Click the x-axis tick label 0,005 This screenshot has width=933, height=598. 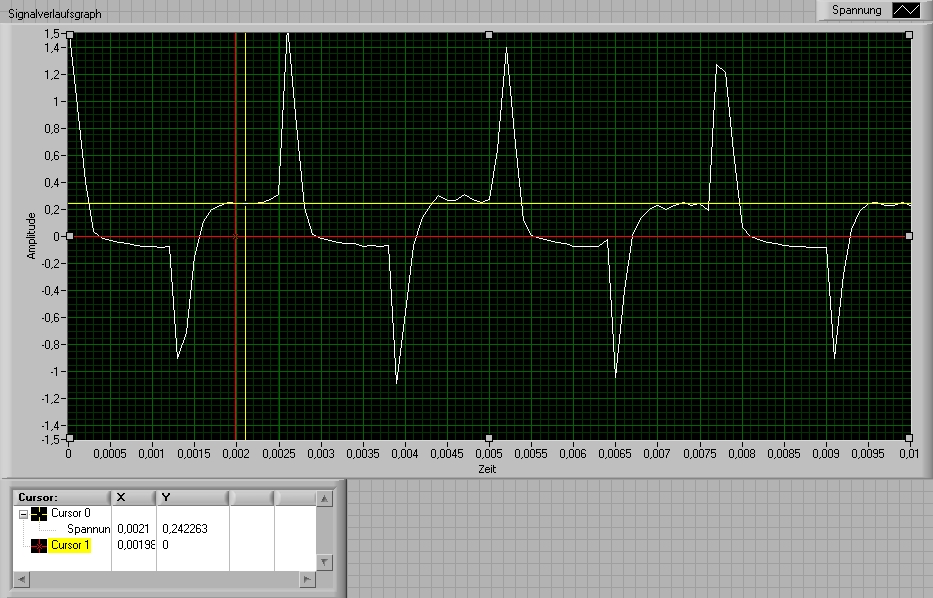coord(489,453)
